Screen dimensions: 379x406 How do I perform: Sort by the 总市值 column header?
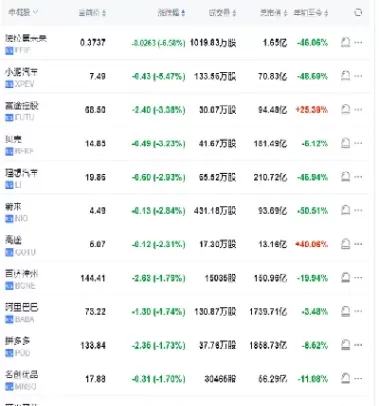pyautogui.click(x=273, y=13)
